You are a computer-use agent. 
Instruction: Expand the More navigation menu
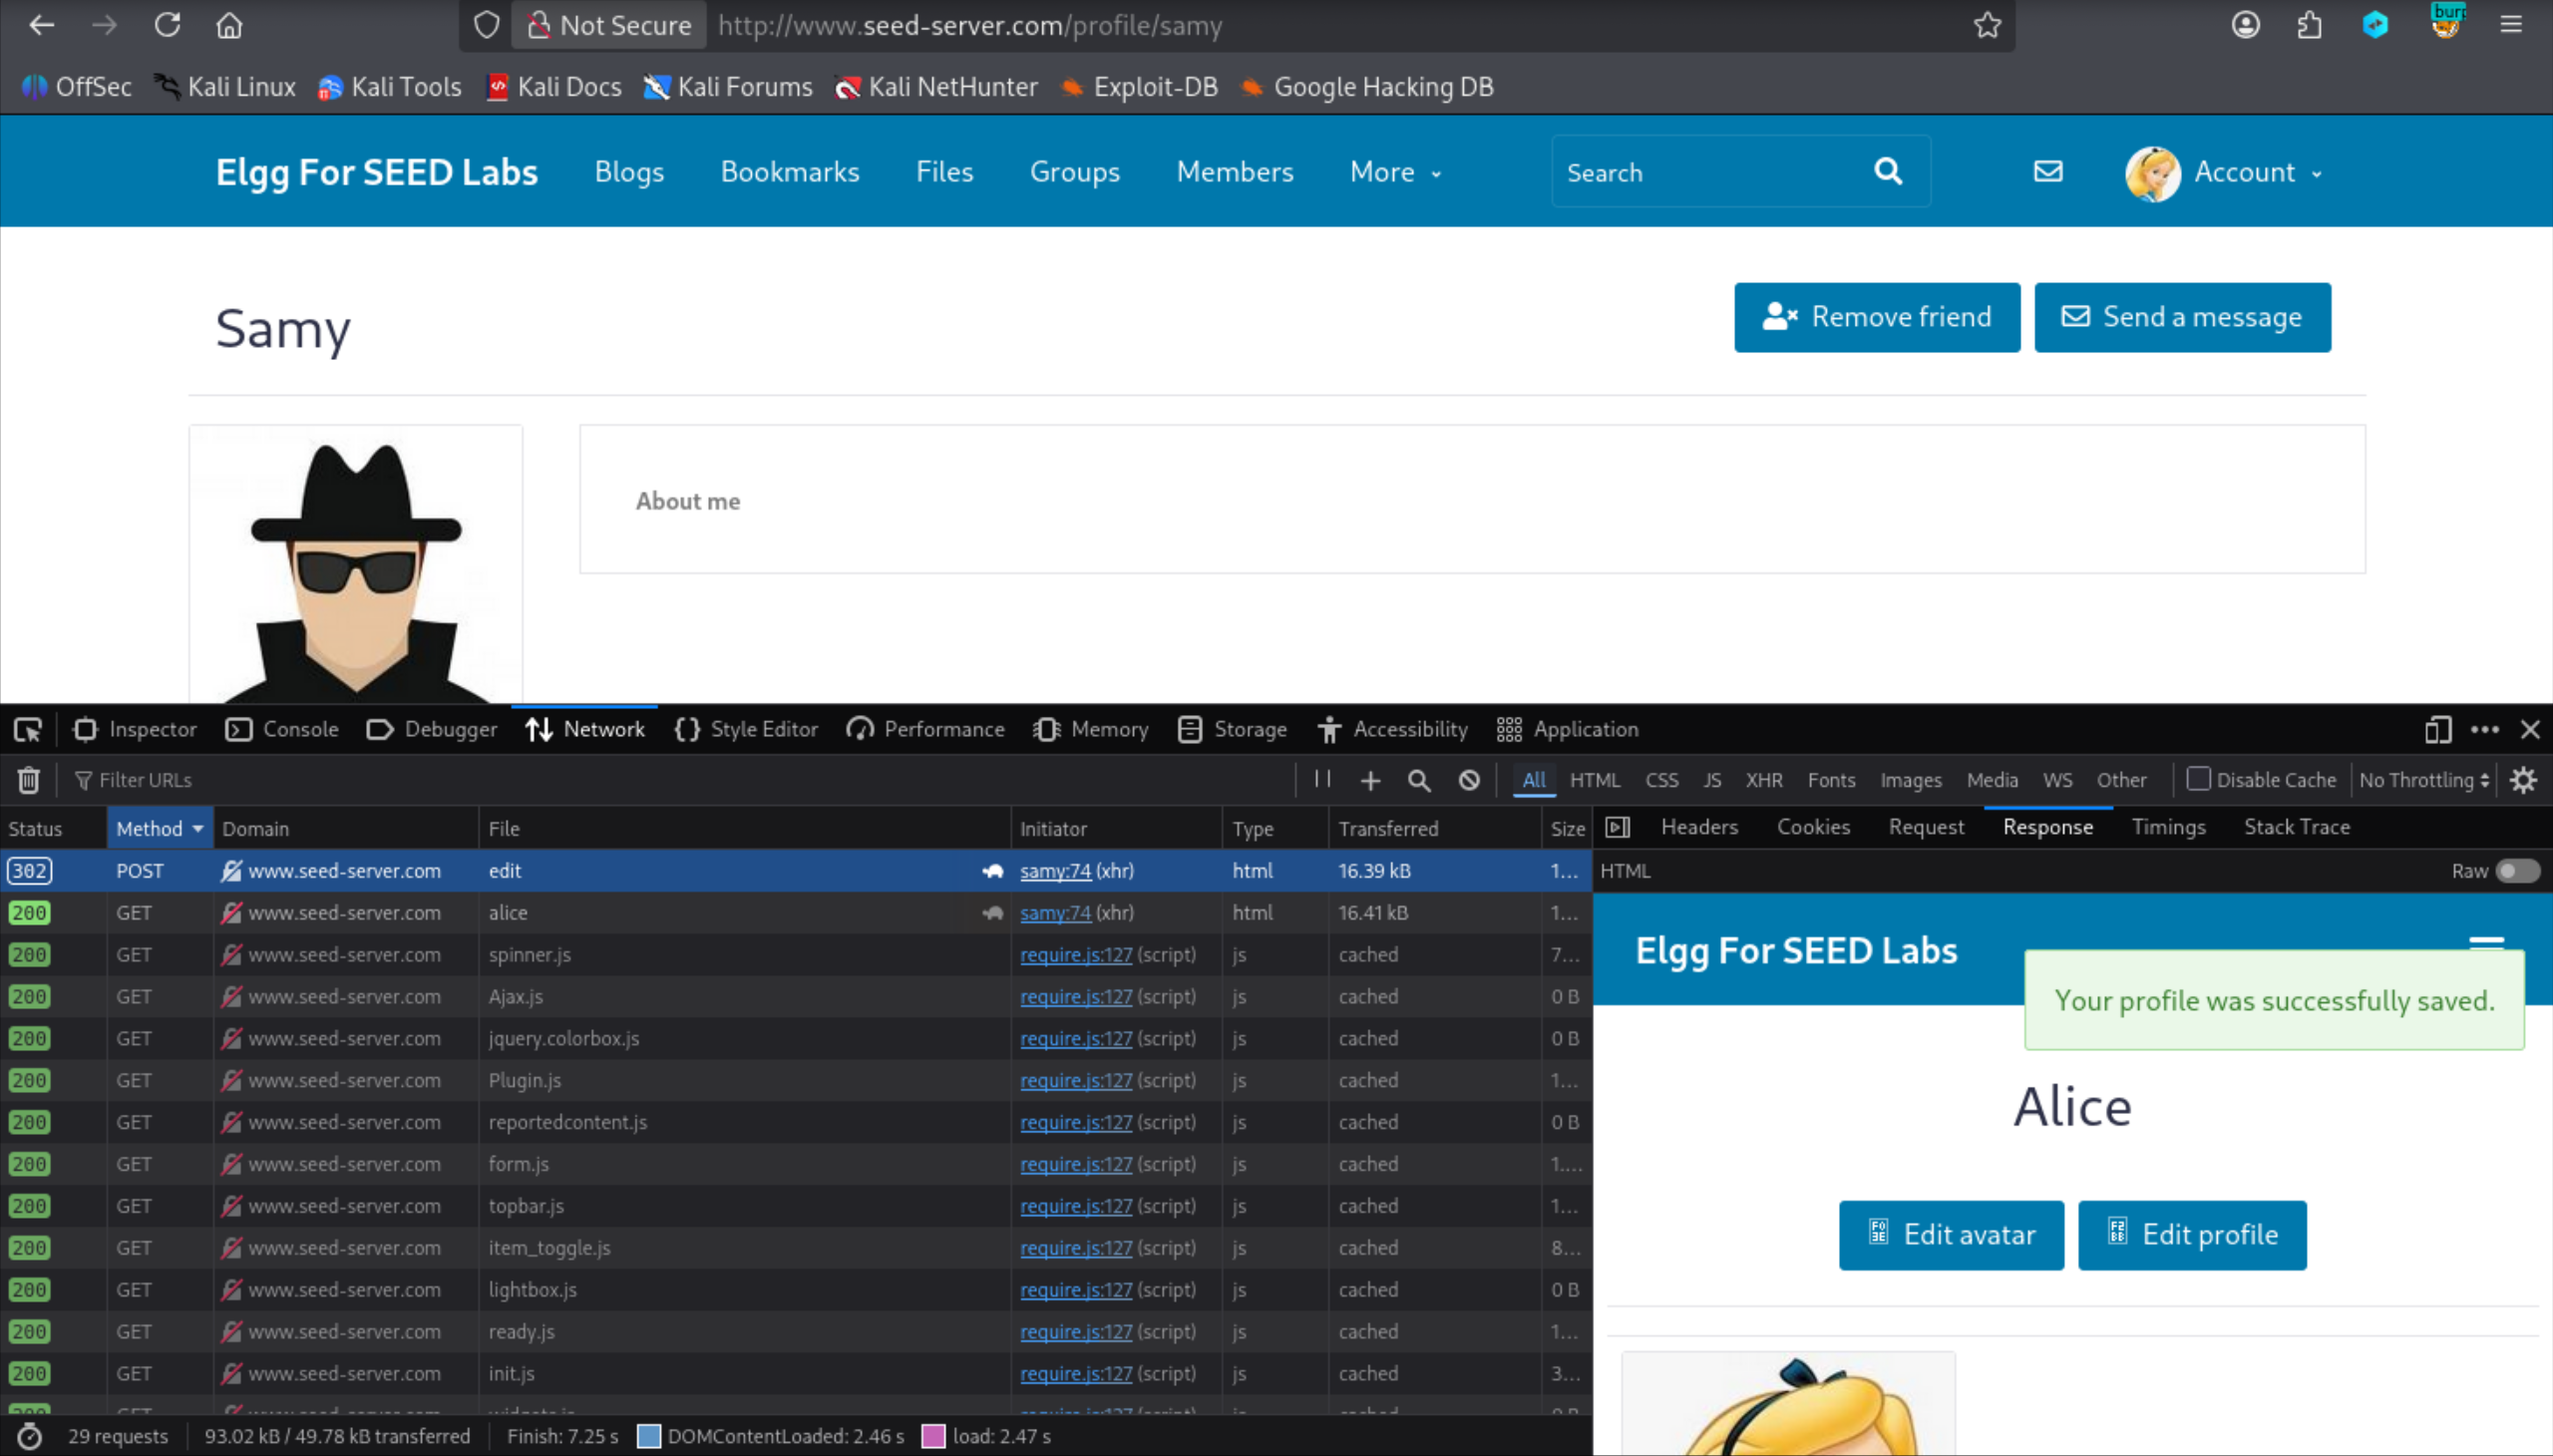point(1395,172)
